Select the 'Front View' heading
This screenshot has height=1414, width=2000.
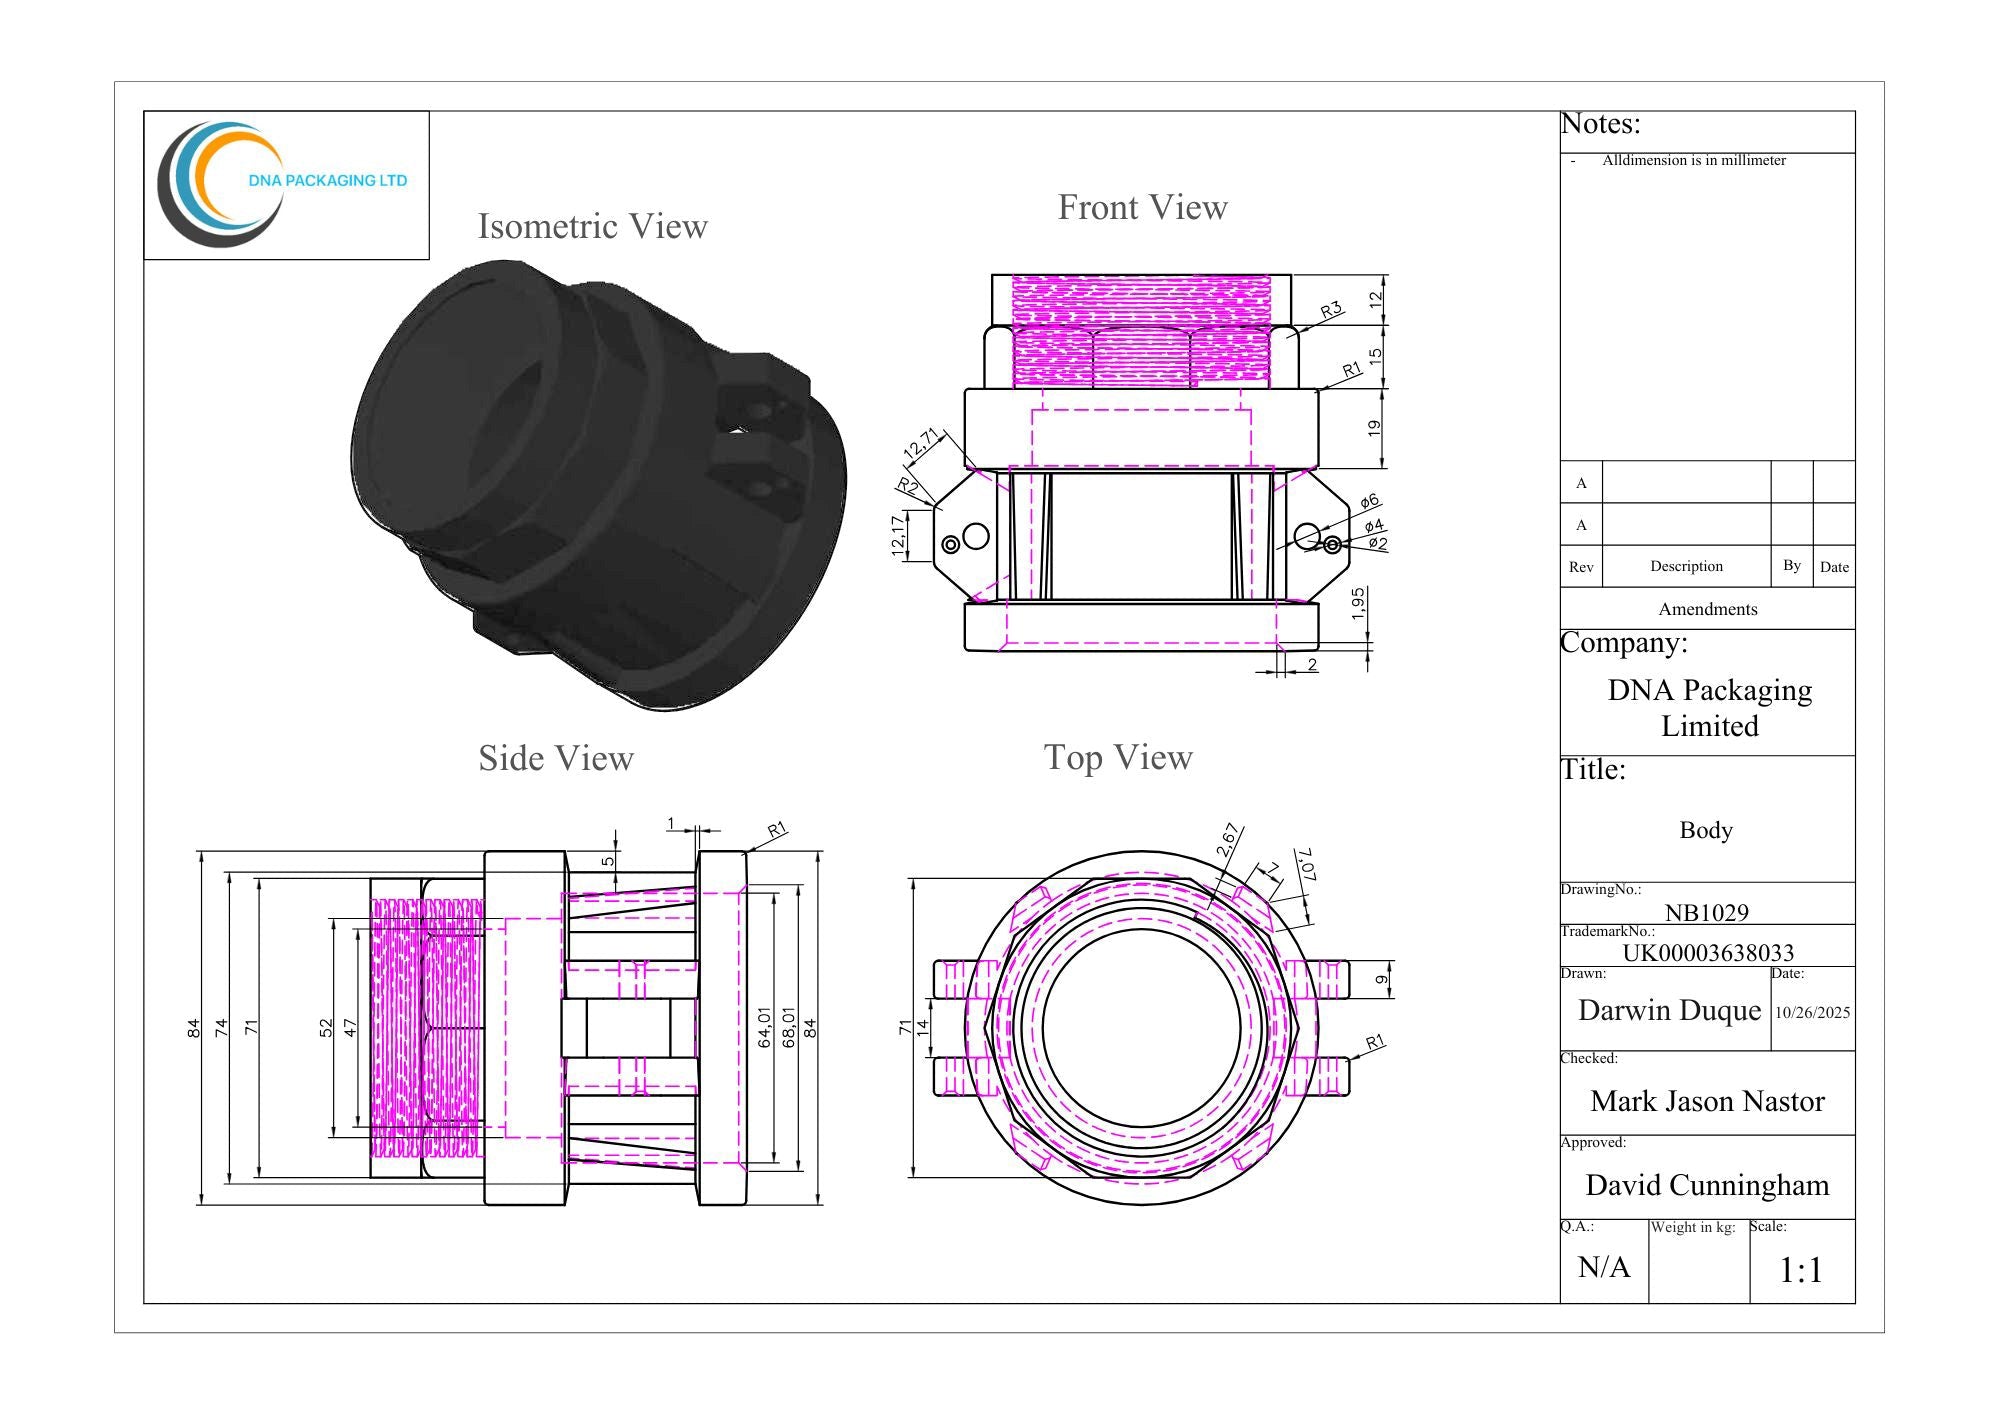click(1142, 207)
